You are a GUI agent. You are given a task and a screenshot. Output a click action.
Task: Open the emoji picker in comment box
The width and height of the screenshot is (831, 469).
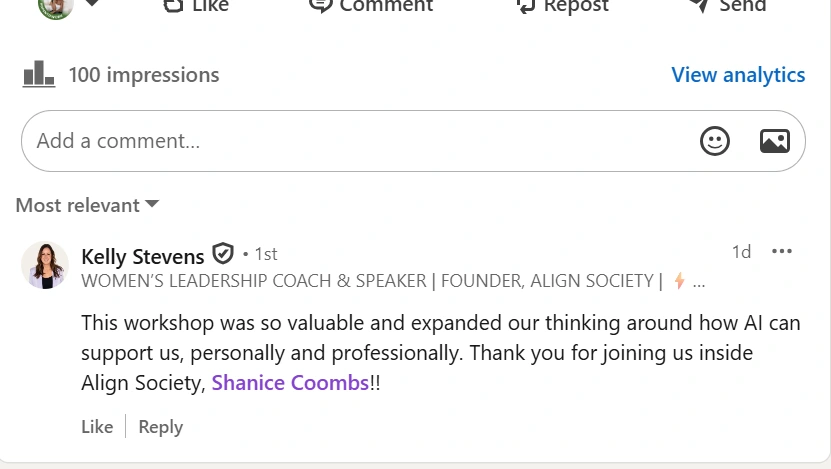714,141
